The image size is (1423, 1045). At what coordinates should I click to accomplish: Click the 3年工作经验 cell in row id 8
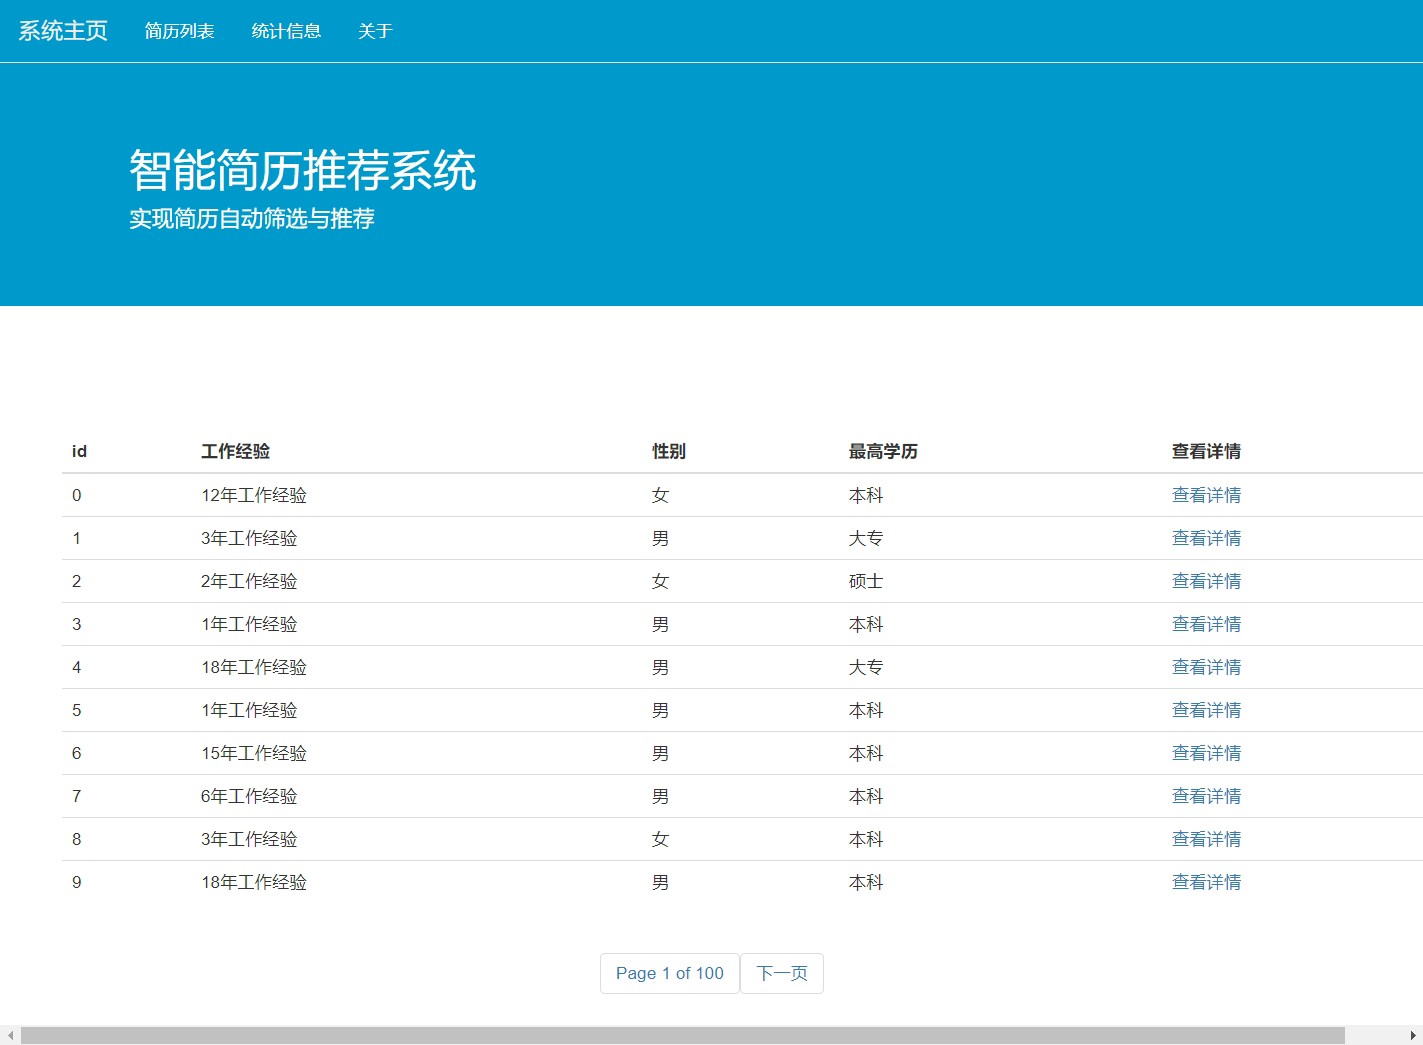[249, 839]
